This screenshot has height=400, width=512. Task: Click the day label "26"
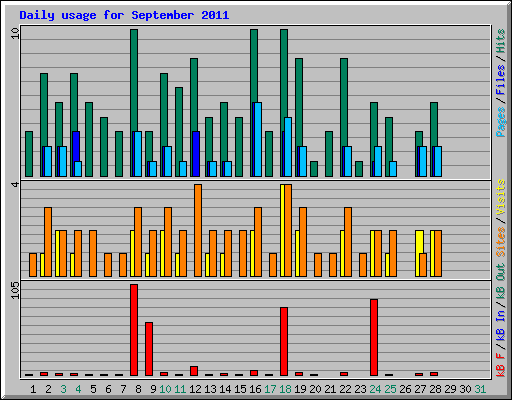click(x=405, y=389)
